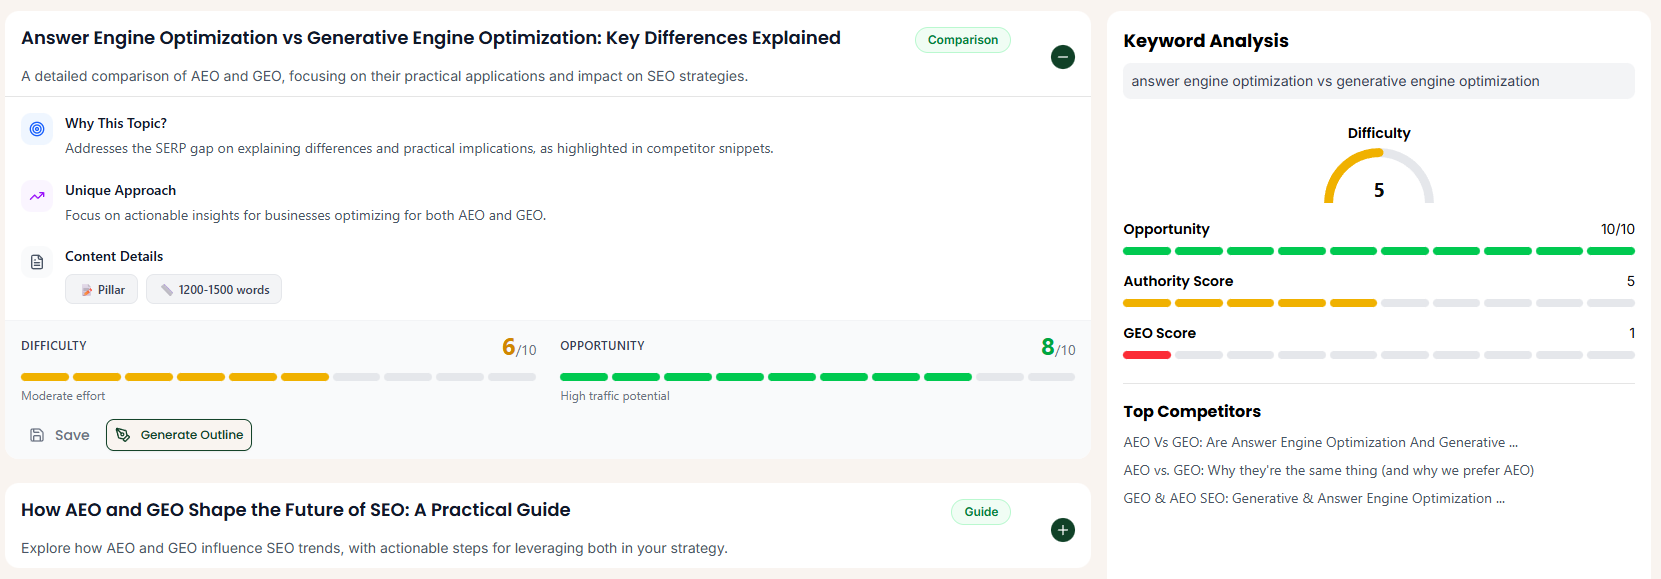1661x579 pixels.
Task: Click the Answer Engine Optimization article title
Action: (430, 38)
